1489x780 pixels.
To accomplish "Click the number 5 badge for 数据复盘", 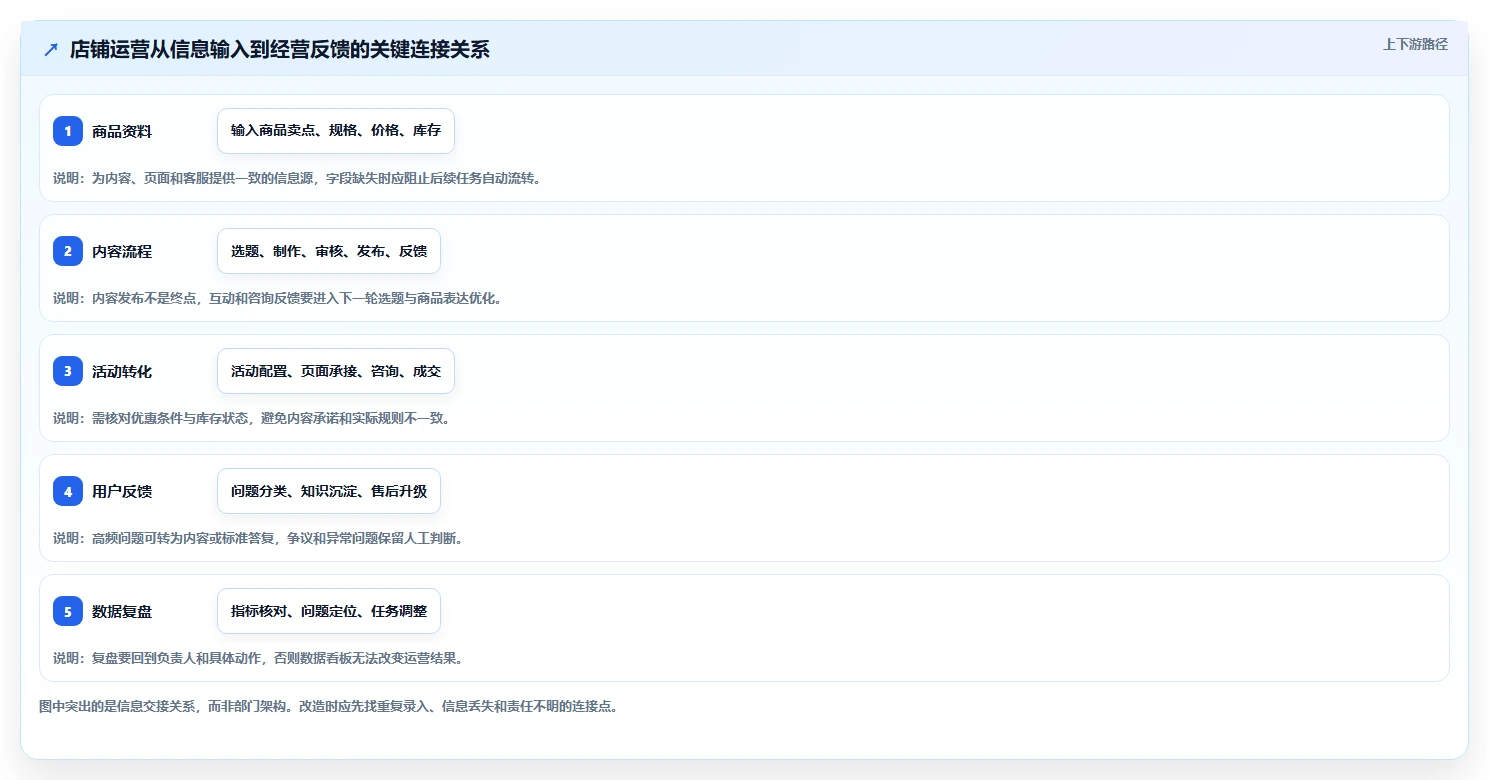I will point(68,611).
